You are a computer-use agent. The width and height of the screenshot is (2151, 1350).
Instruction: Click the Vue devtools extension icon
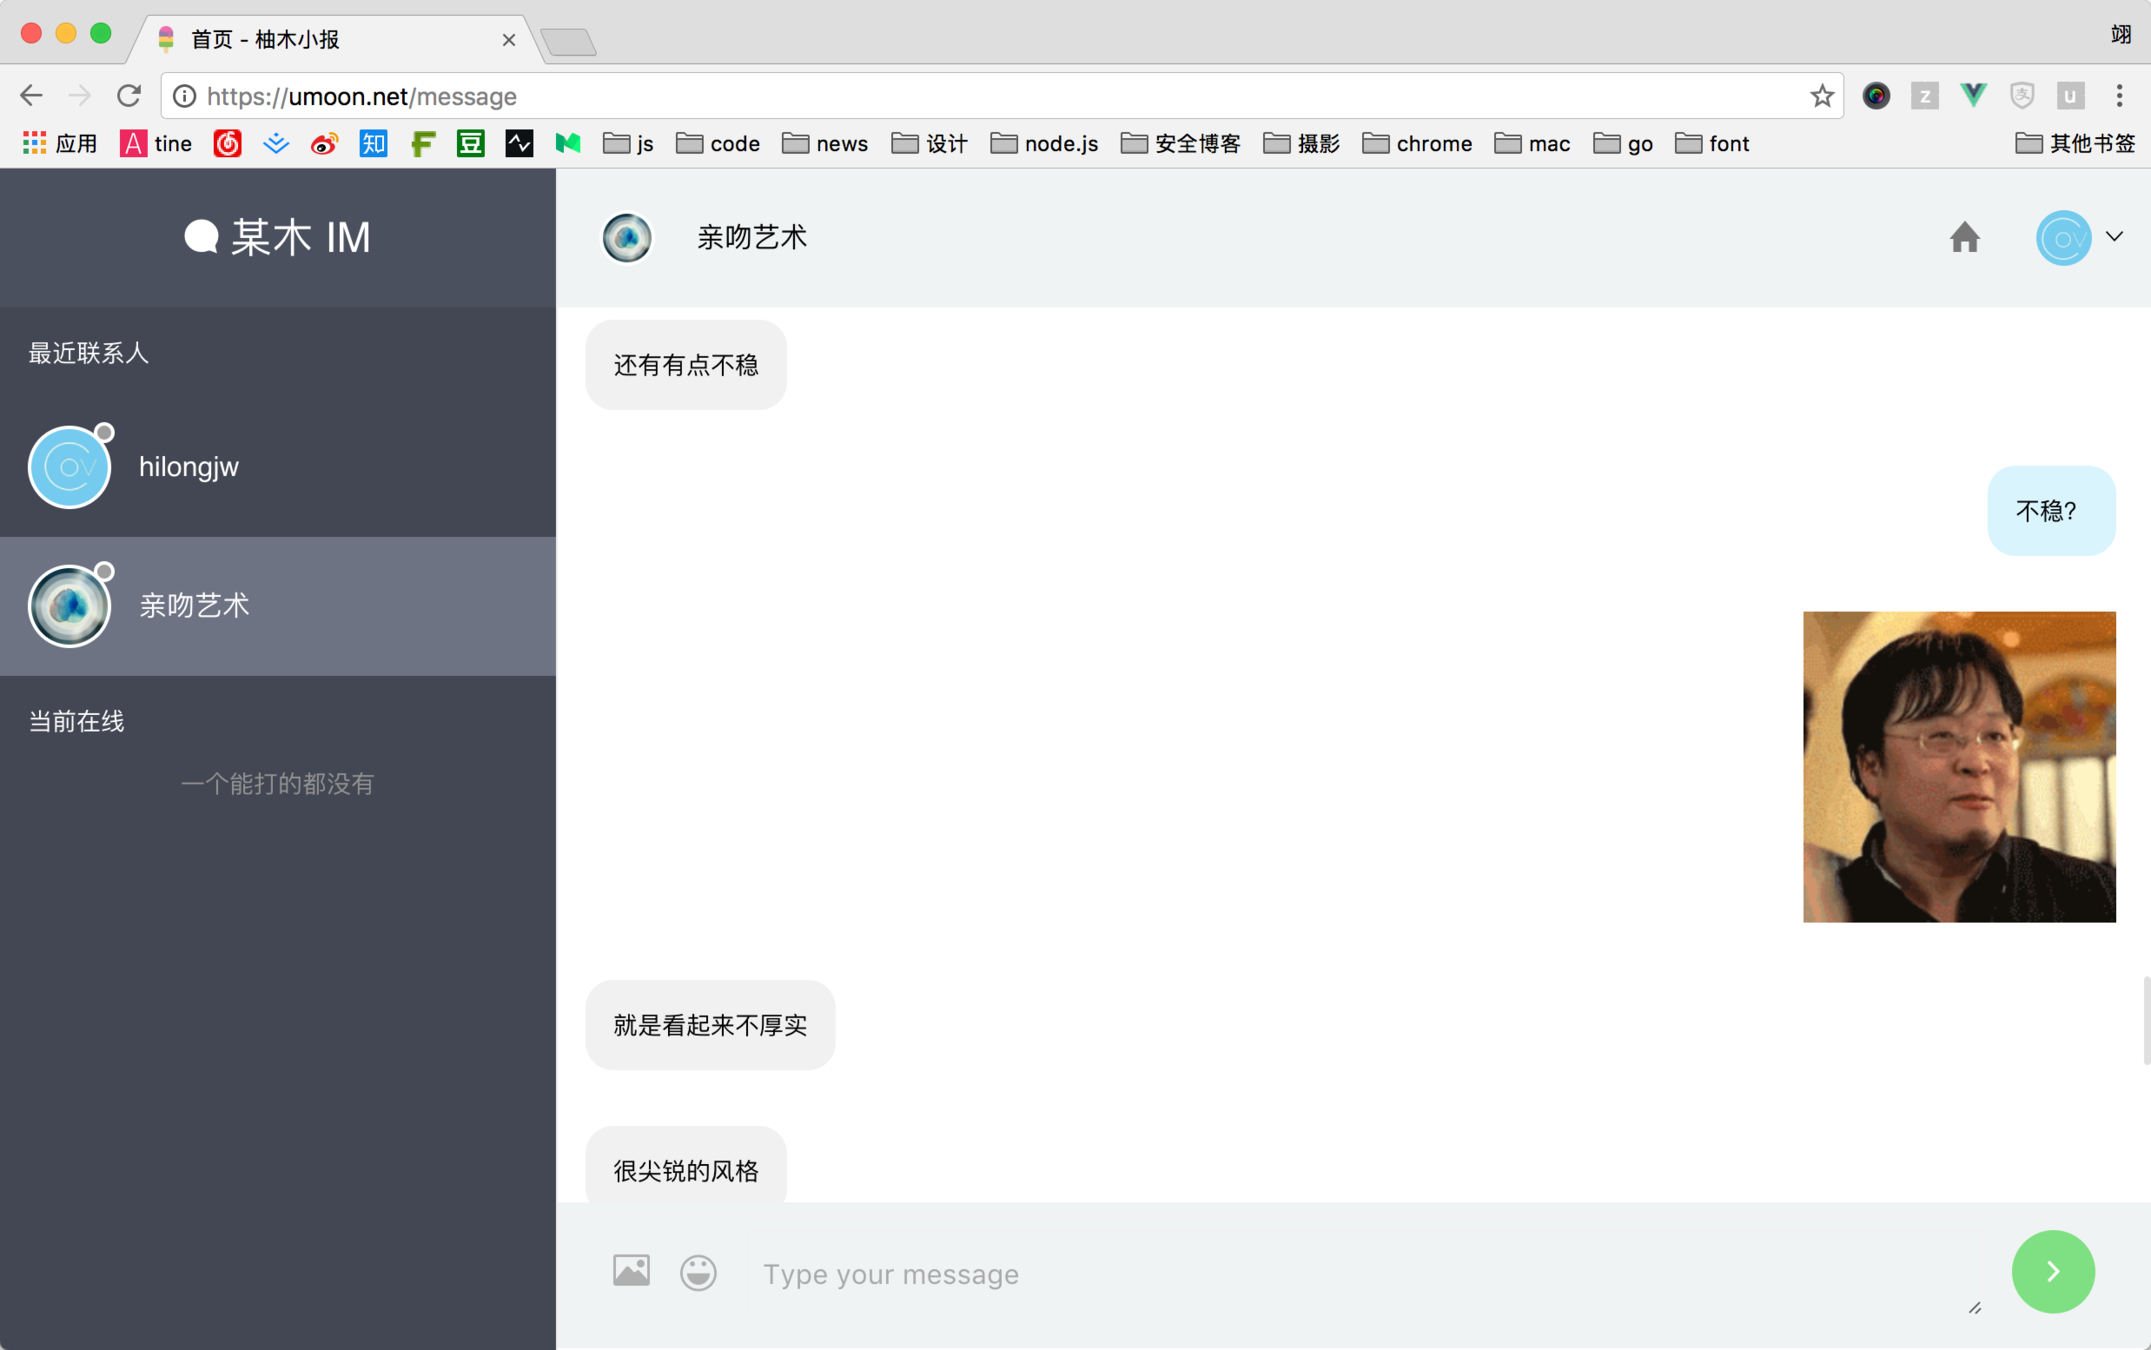[1973, 96]
